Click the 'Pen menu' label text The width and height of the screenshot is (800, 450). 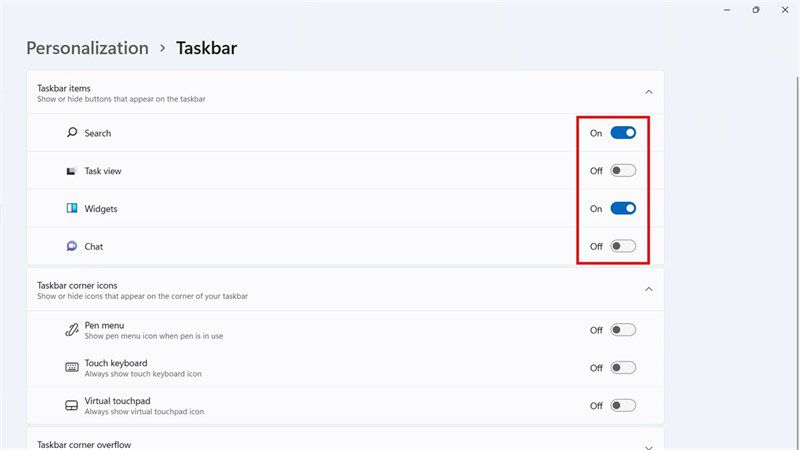pos(105,325)
